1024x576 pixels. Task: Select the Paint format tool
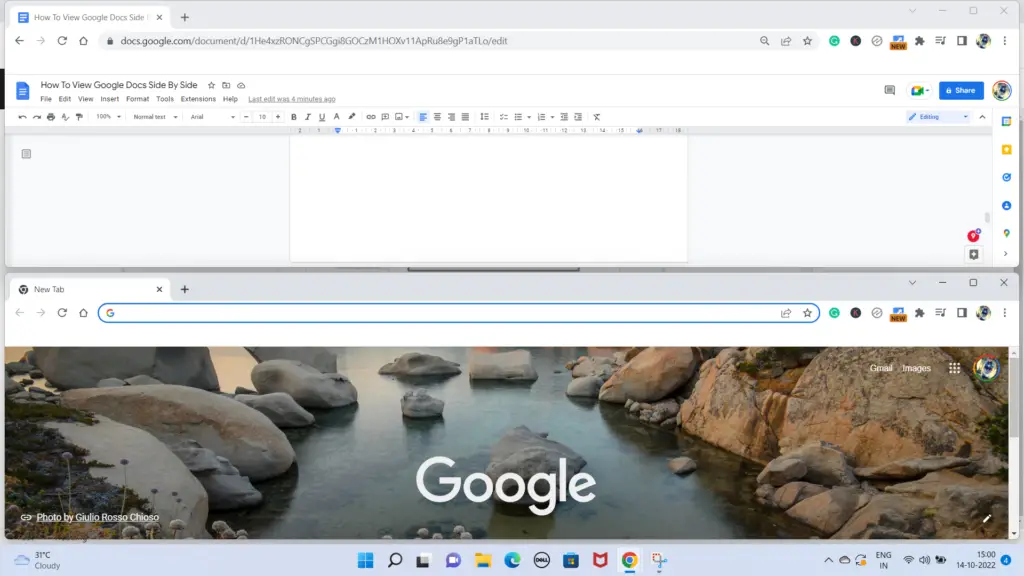(x=80, y=117)
